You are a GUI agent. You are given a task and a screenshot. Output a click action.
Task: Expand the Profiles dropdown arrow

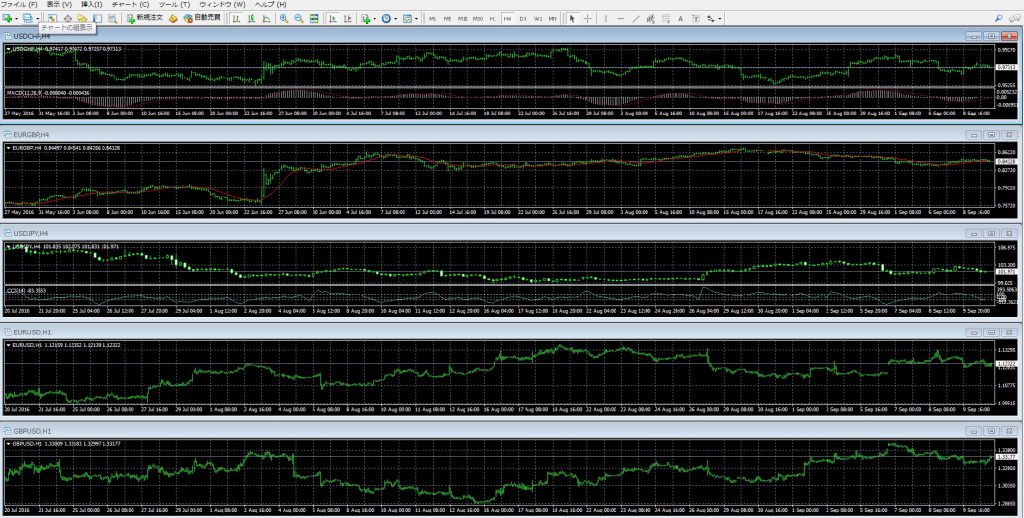[37, 18]
